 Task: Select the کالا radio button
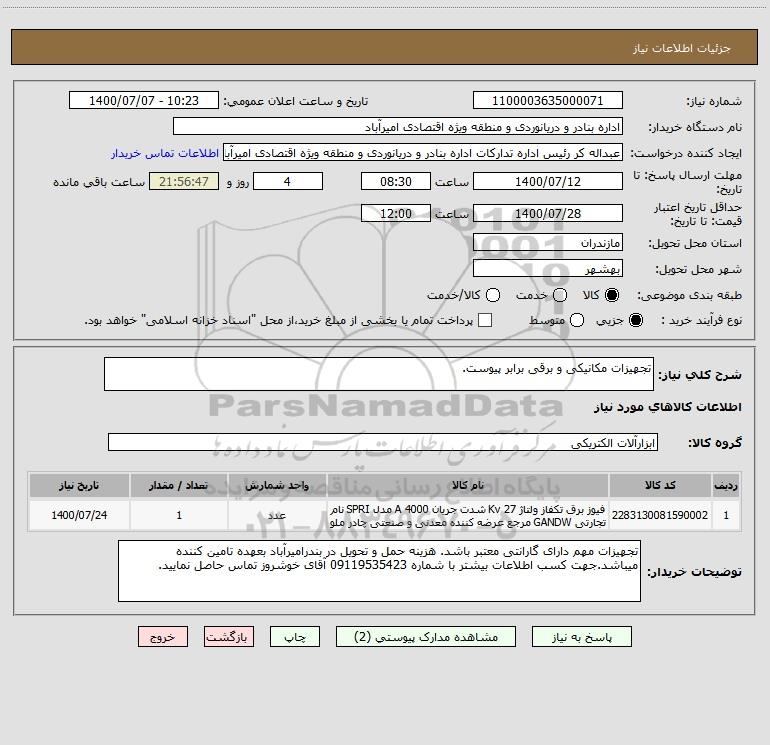[x=612, y=295]
